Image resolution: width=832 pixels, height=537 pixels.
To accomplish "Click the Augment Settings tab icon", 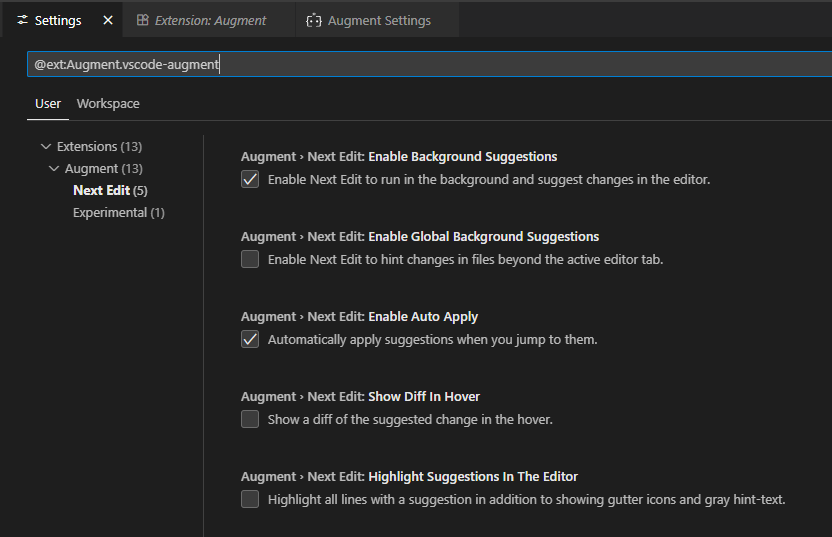I will click(314, 20).
